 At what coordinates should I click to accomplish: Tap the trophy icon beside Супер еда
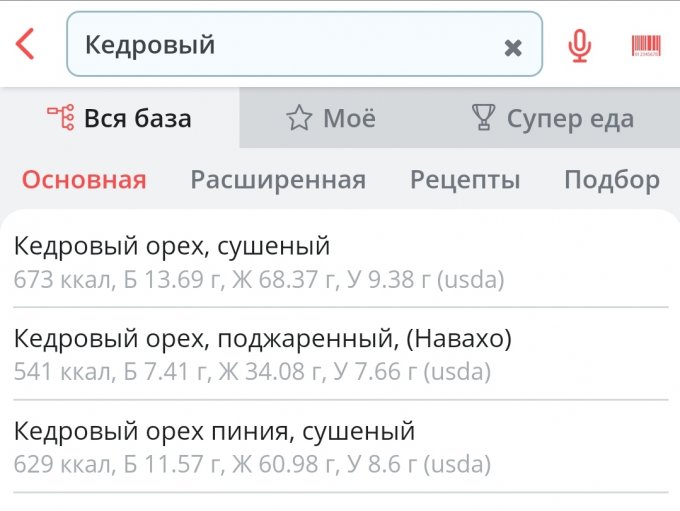483,118
